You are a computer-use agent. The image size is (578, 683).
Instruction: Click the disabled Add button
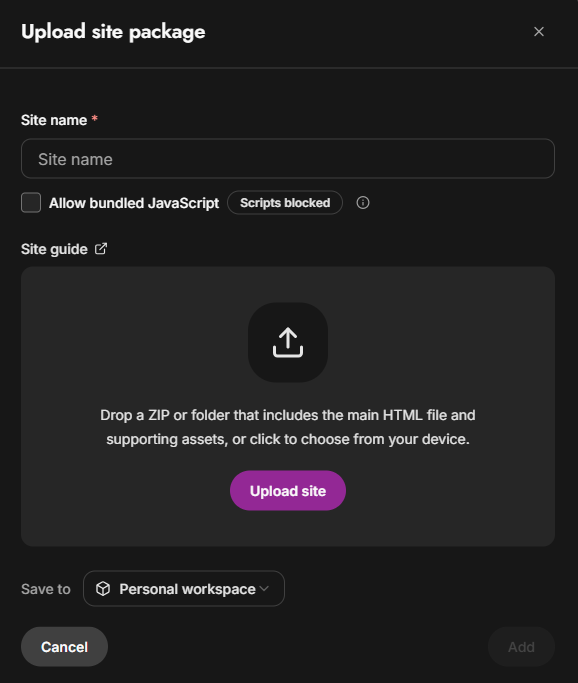(x=521, y=647)
